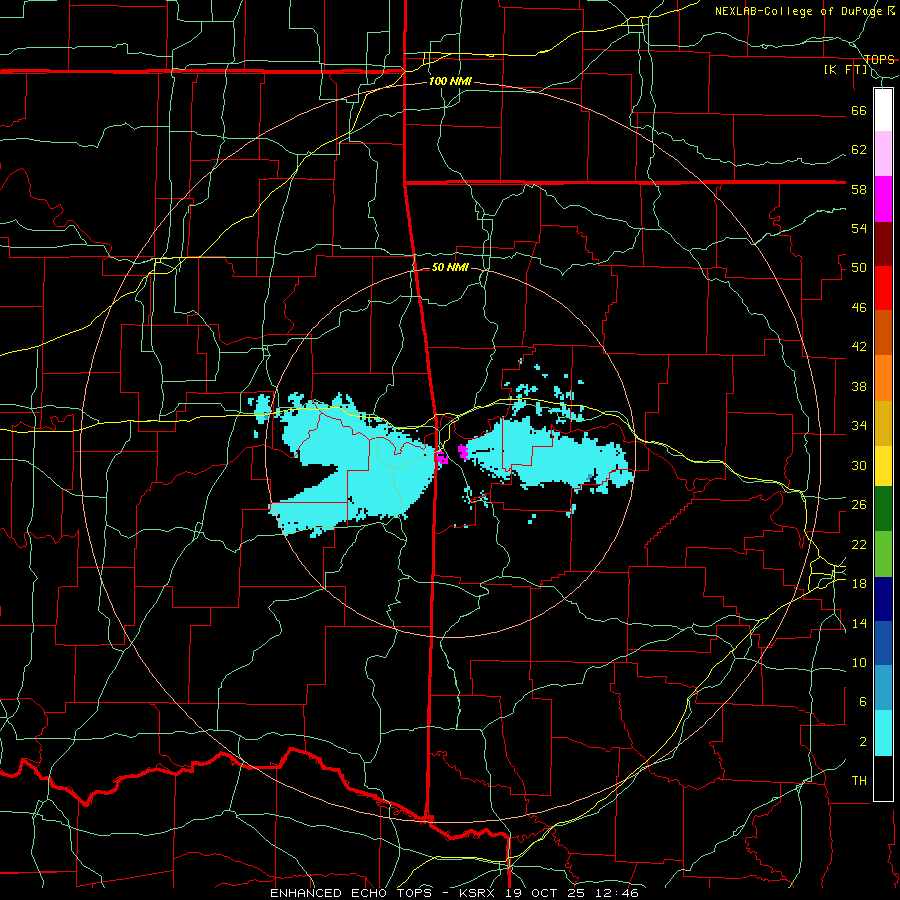Click the legend value 50
900x900 pixels.
click(x=859, y=268)
